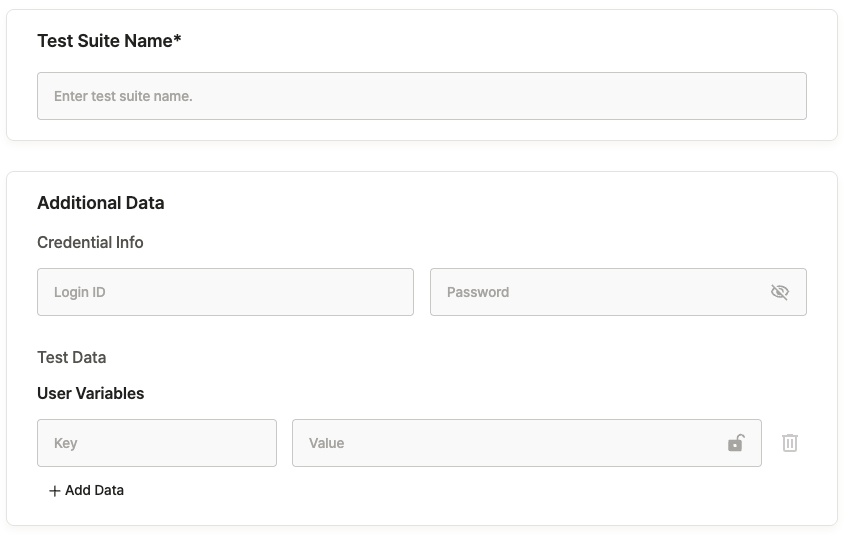Viewport: 846px width, 535px height.
Task: Click into the Login ID field
Action: [x=225, y=292]
